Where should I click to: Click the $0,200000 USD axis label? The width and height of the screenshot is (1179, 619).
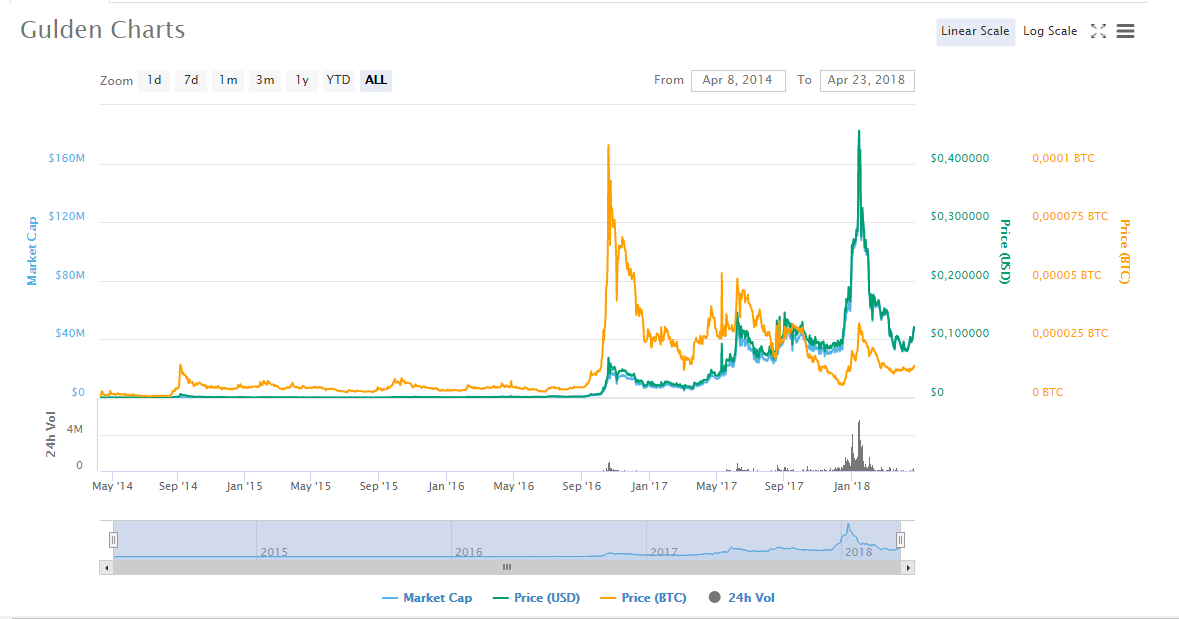959,275
